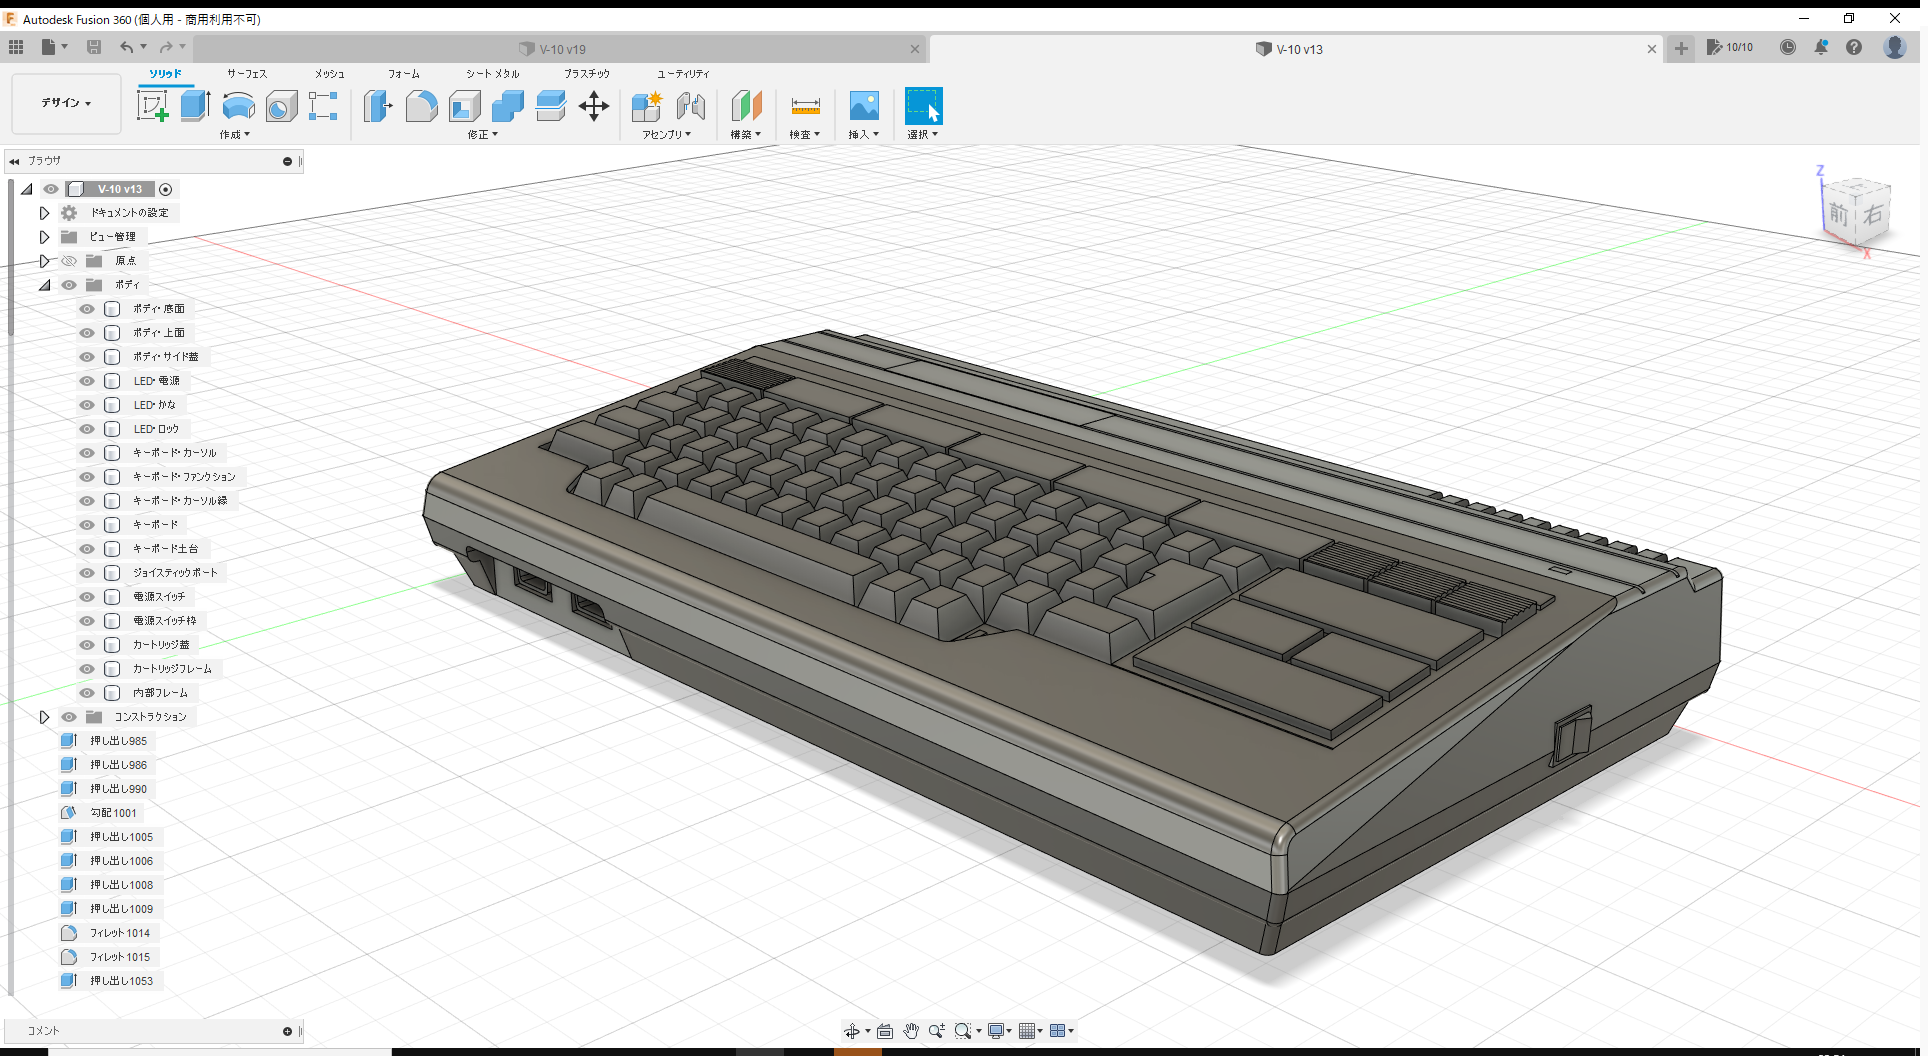
Task: Expand the 作成 dropdown in the toolbar
Action: coord(234,134)
